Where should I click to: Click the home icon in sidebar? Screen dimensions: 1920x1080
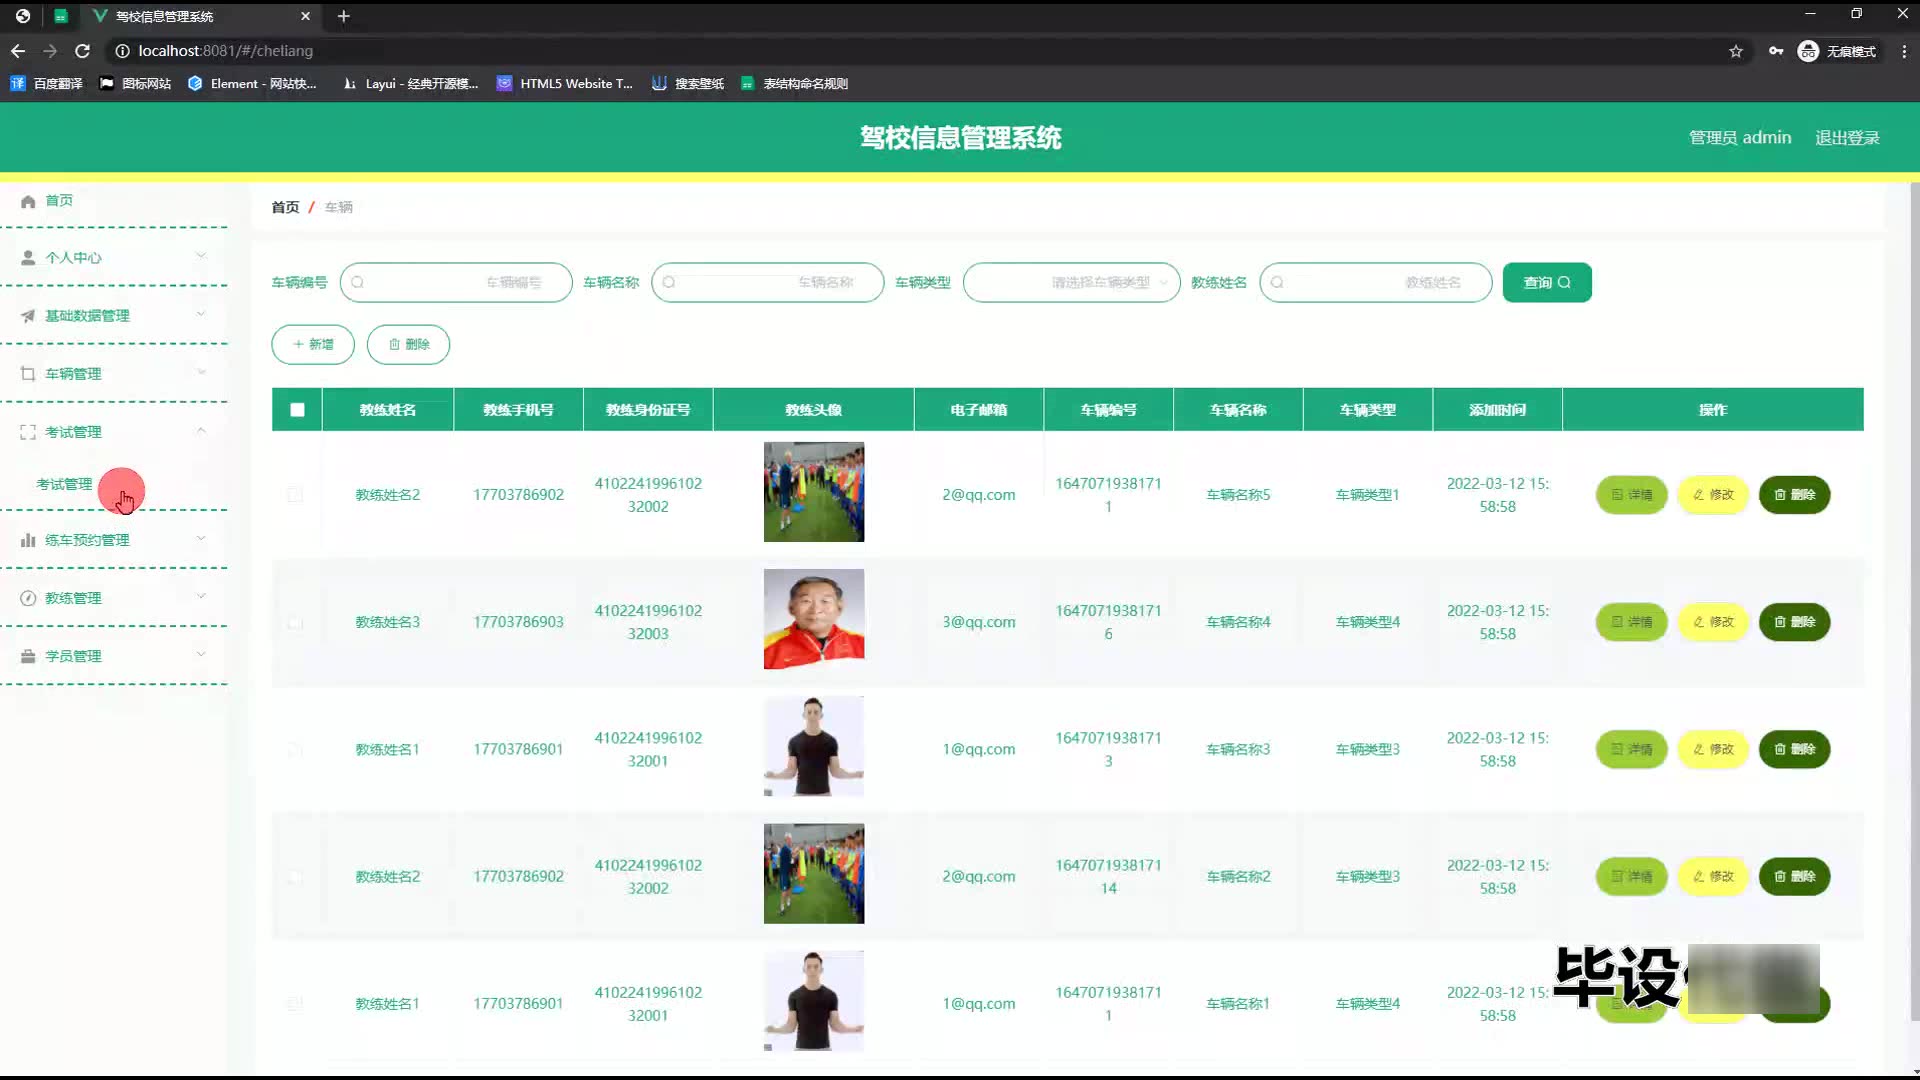(28, 201)
